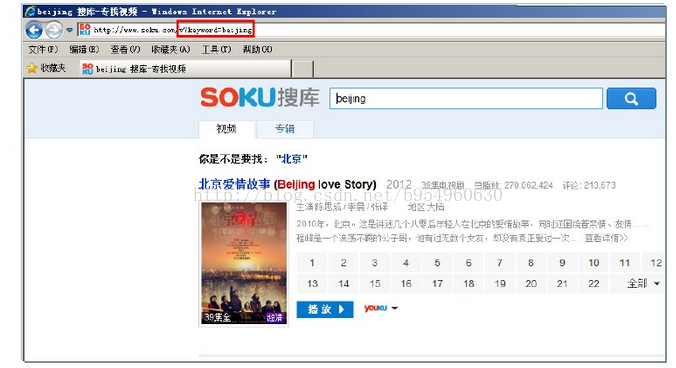The width and height of the screenshot is (676, 368).
Task: Click the address bar URL field
Action: point(372,30)
